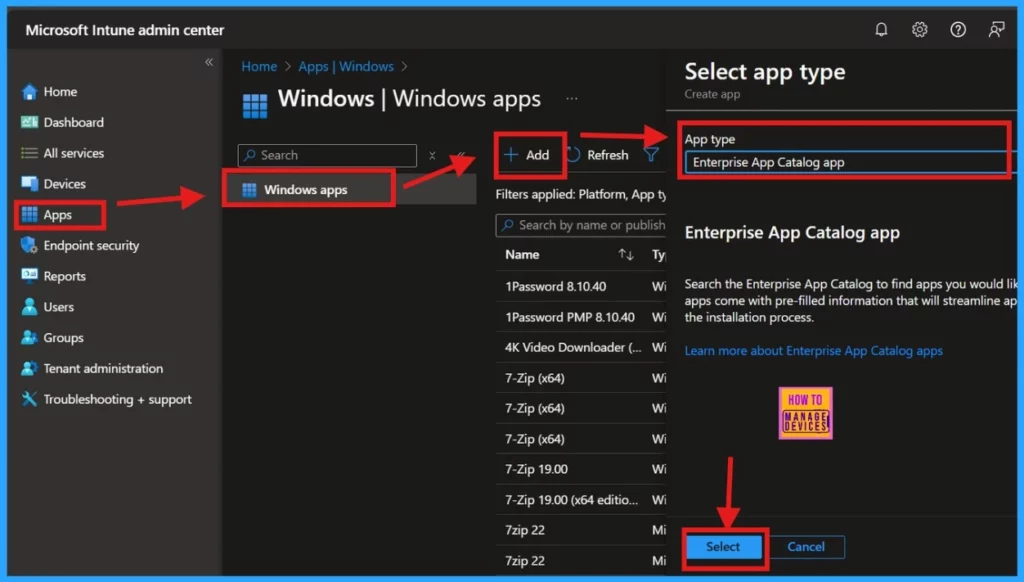The height and width of the screenshot is (582, 1024).
Task: Click the All services list icon
Action: coord(29,153)
